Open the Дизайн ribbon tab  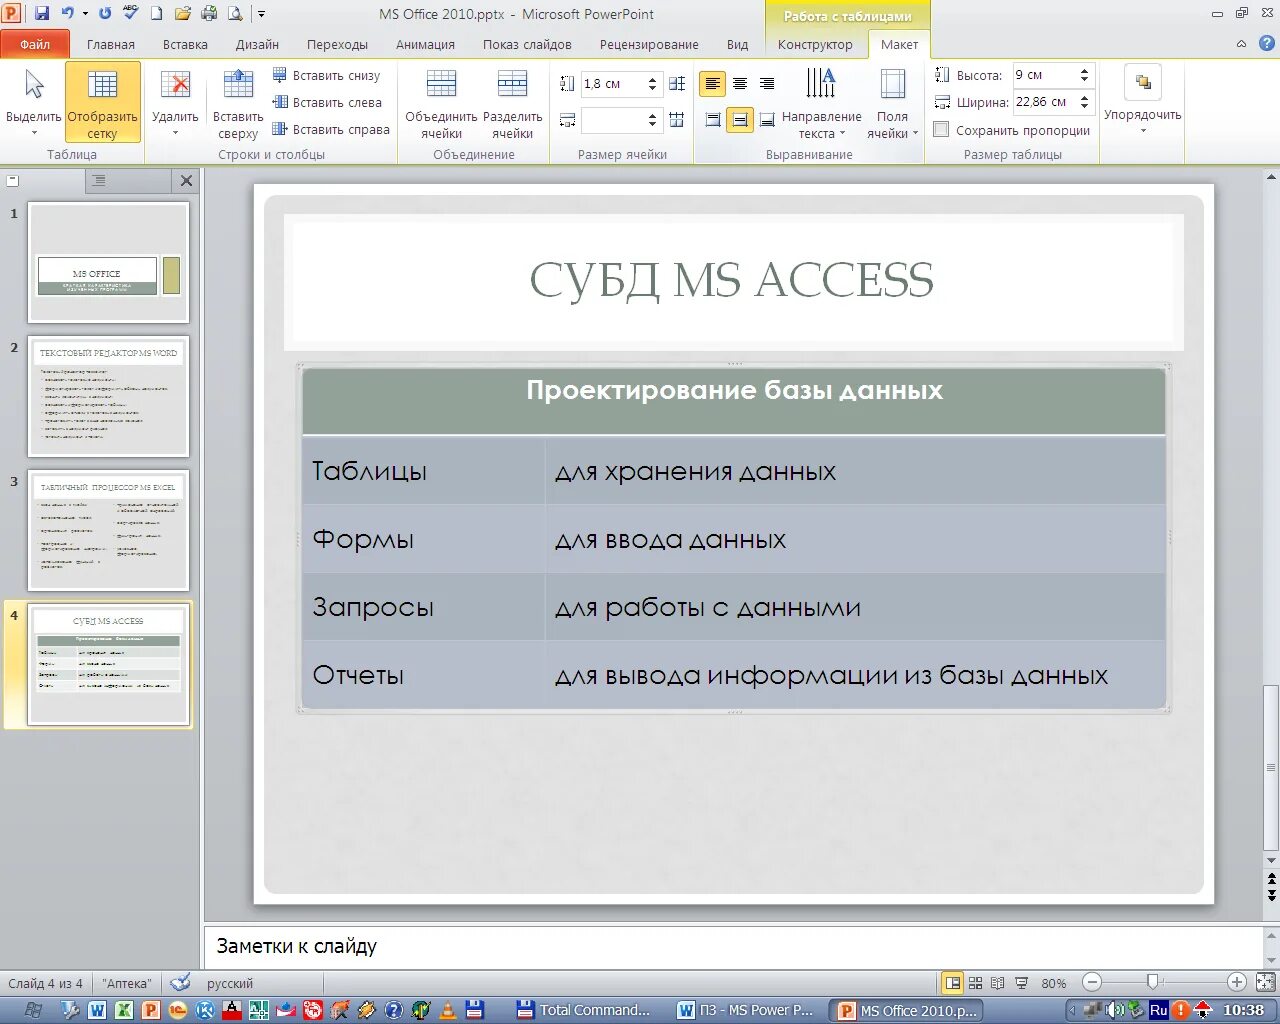[x=257, y=44]
